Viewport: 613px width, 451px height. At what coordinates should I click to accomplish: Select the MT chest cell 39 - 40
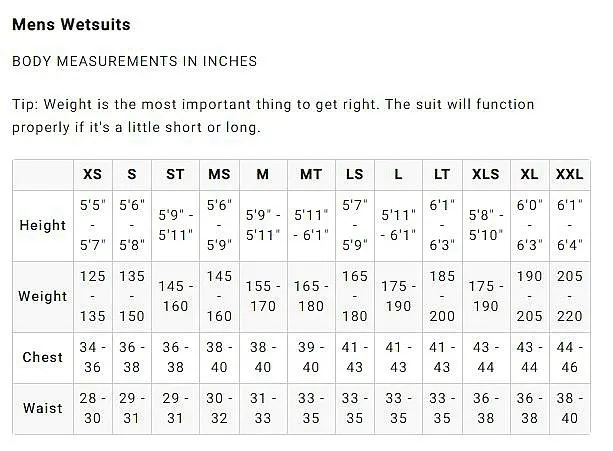click(x=311, y=358)
